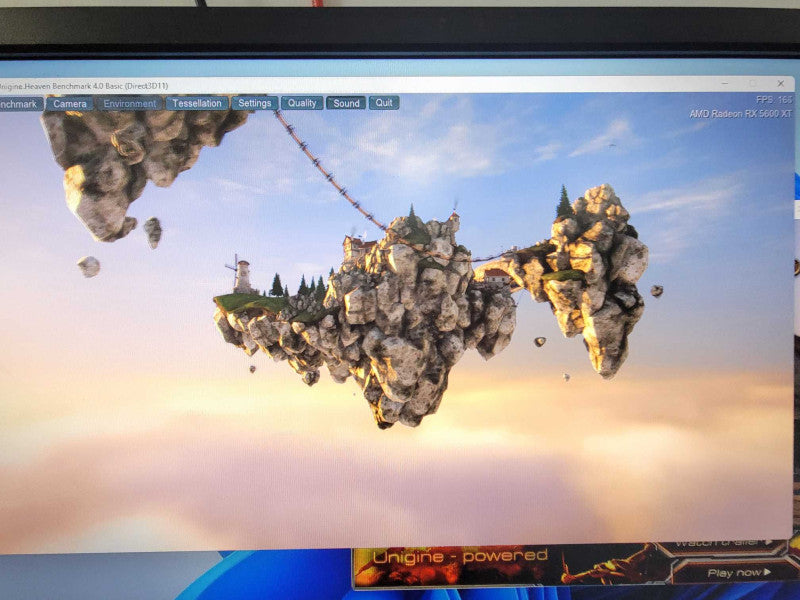Click the Heaven Benchmark 4.0 title text
Image resolution: width=800 pixels, height=600 pixels.
click(x=84, y=86)
